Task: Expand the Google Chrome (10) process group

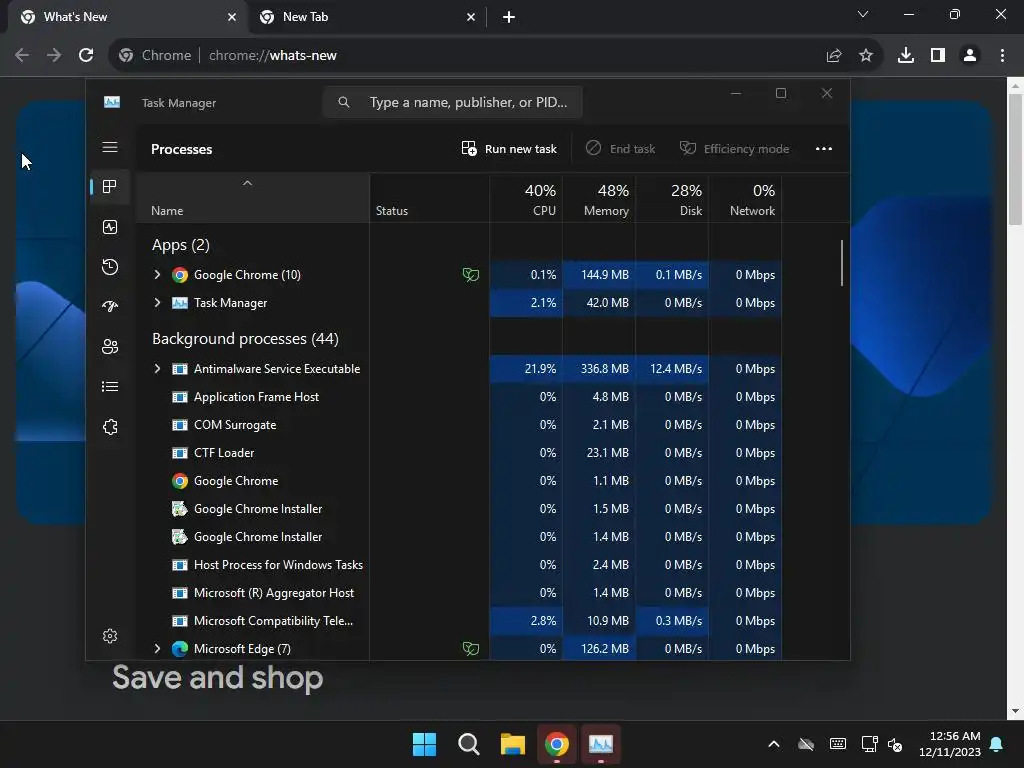Action: tap(157, 275)
